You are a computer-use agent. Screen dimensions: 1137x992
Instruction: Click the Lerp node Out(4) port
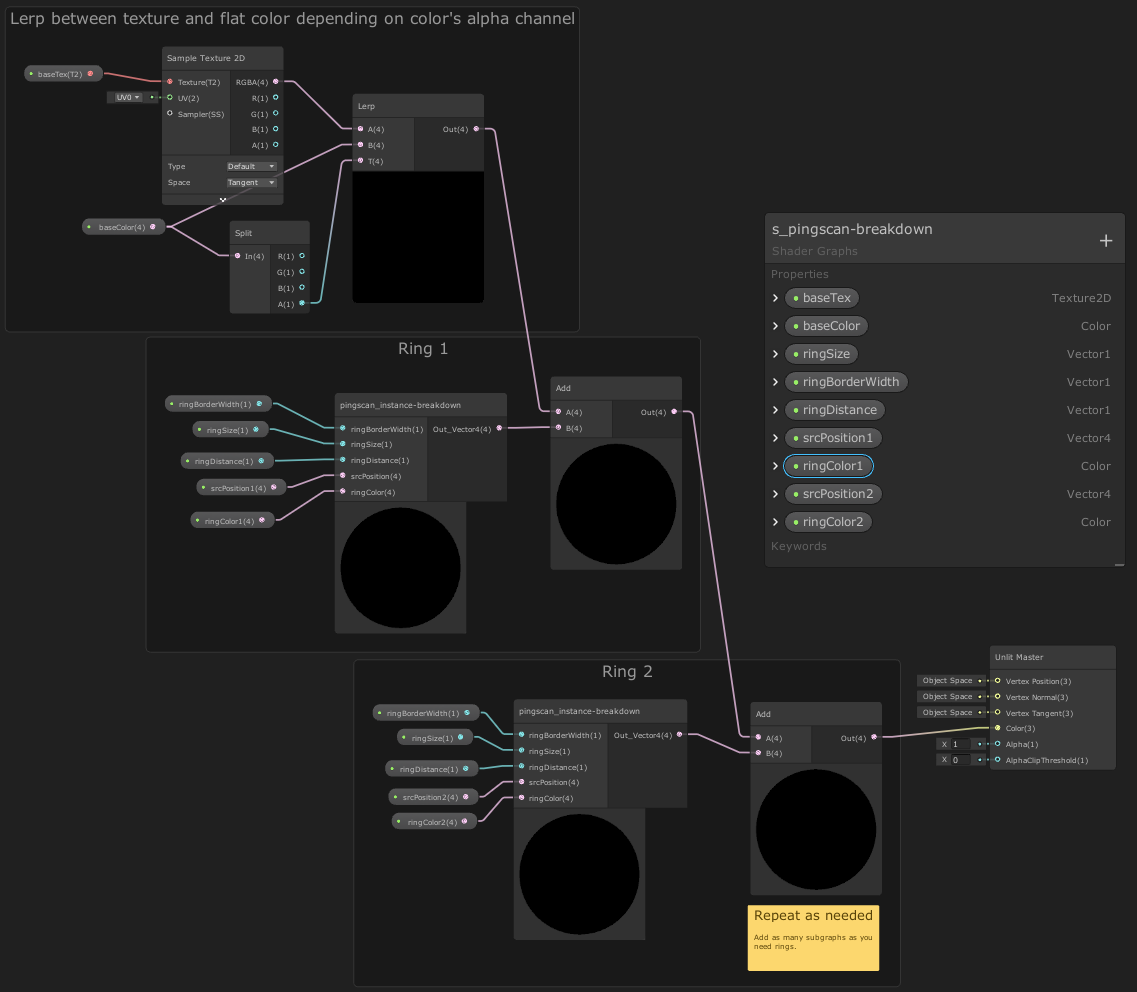(476, 129)
